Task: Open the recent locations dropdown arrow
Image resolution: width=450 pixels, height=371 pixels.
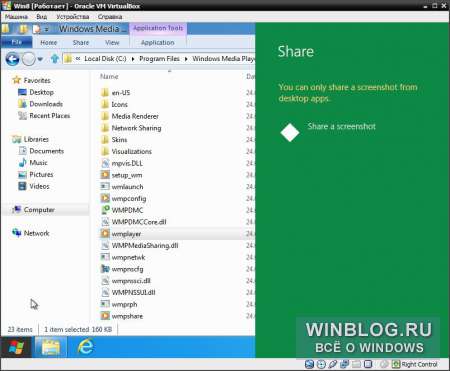Action: [40, 59]
